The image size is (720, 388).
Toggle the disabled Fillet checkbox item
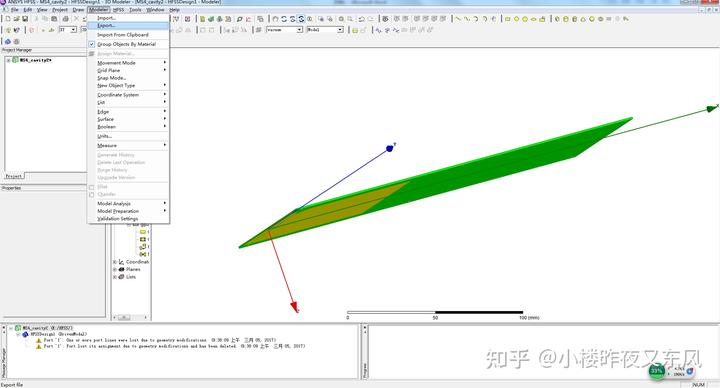pyautogui.click(x=91, y=187)
